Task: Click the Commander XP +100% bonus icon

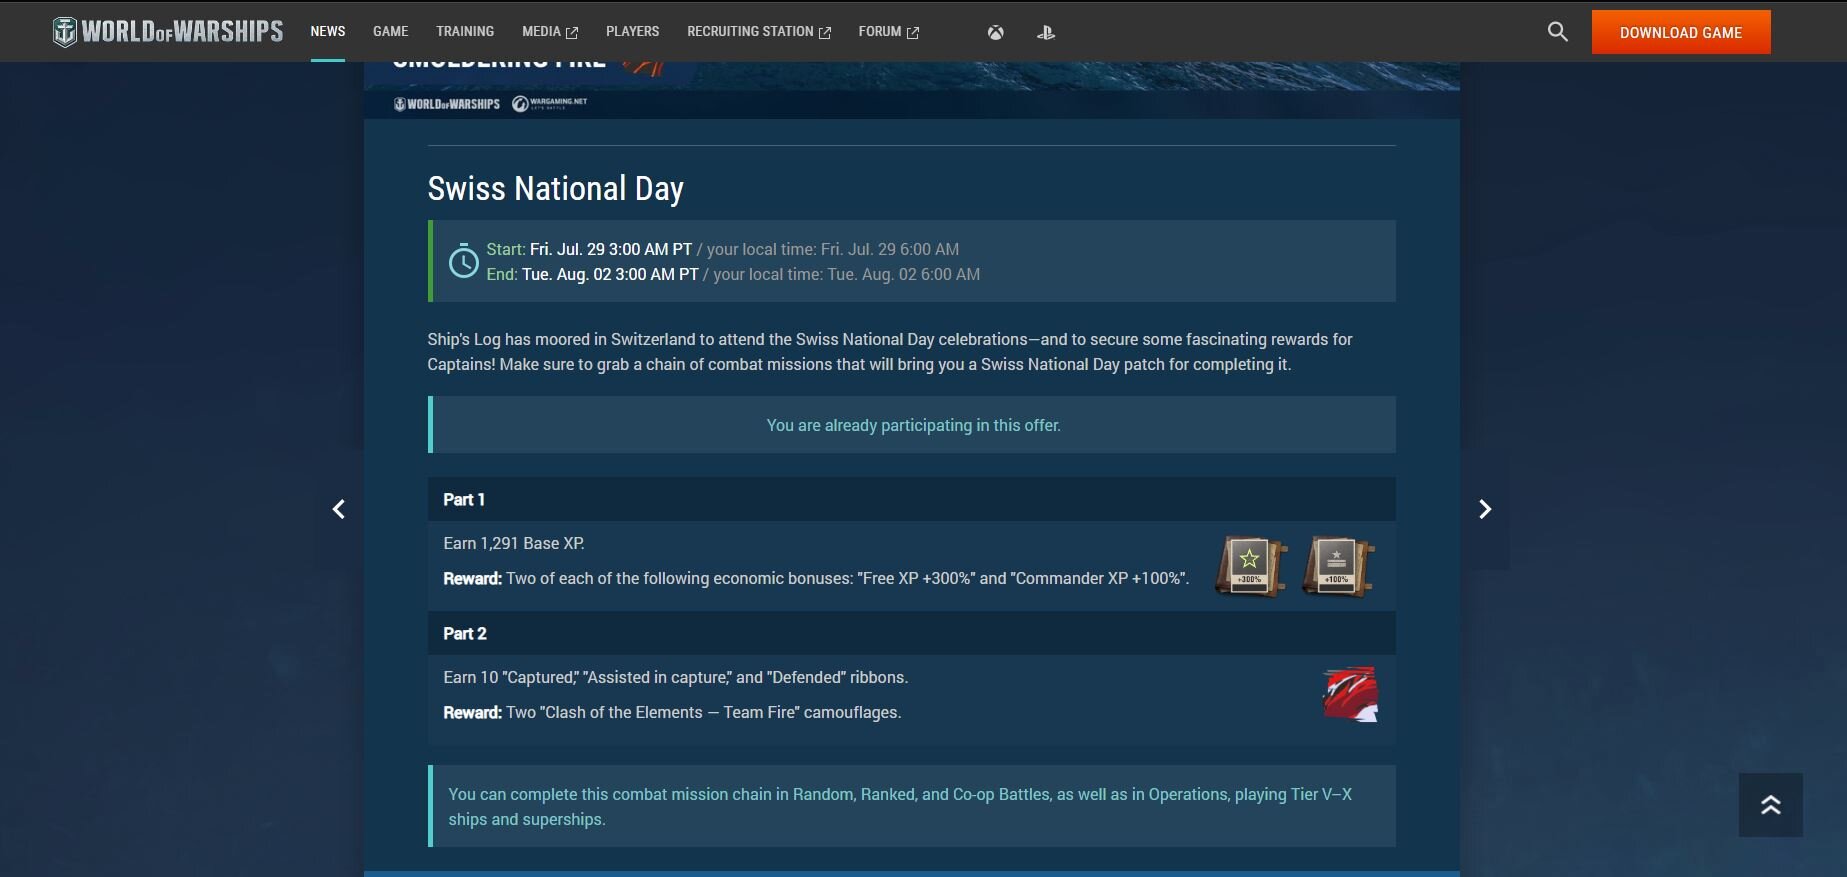Action: (1338, 567)
